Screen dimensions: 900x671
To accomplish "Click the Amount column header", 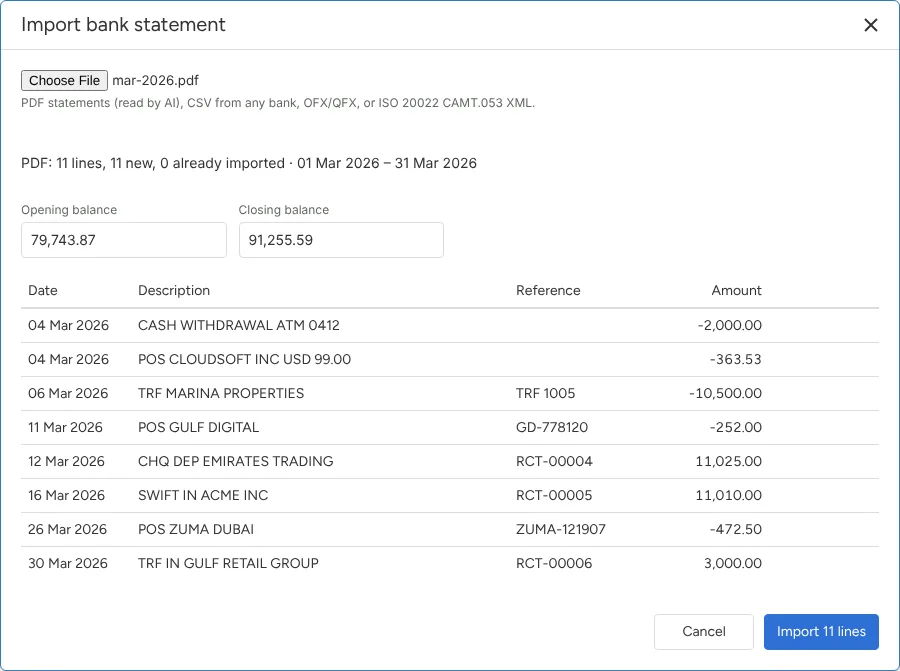I will pos(736,290).
